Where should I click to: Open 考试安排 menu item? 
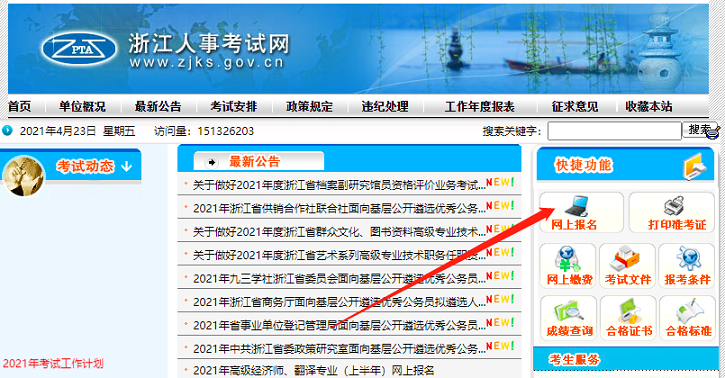tap(233, 107)
